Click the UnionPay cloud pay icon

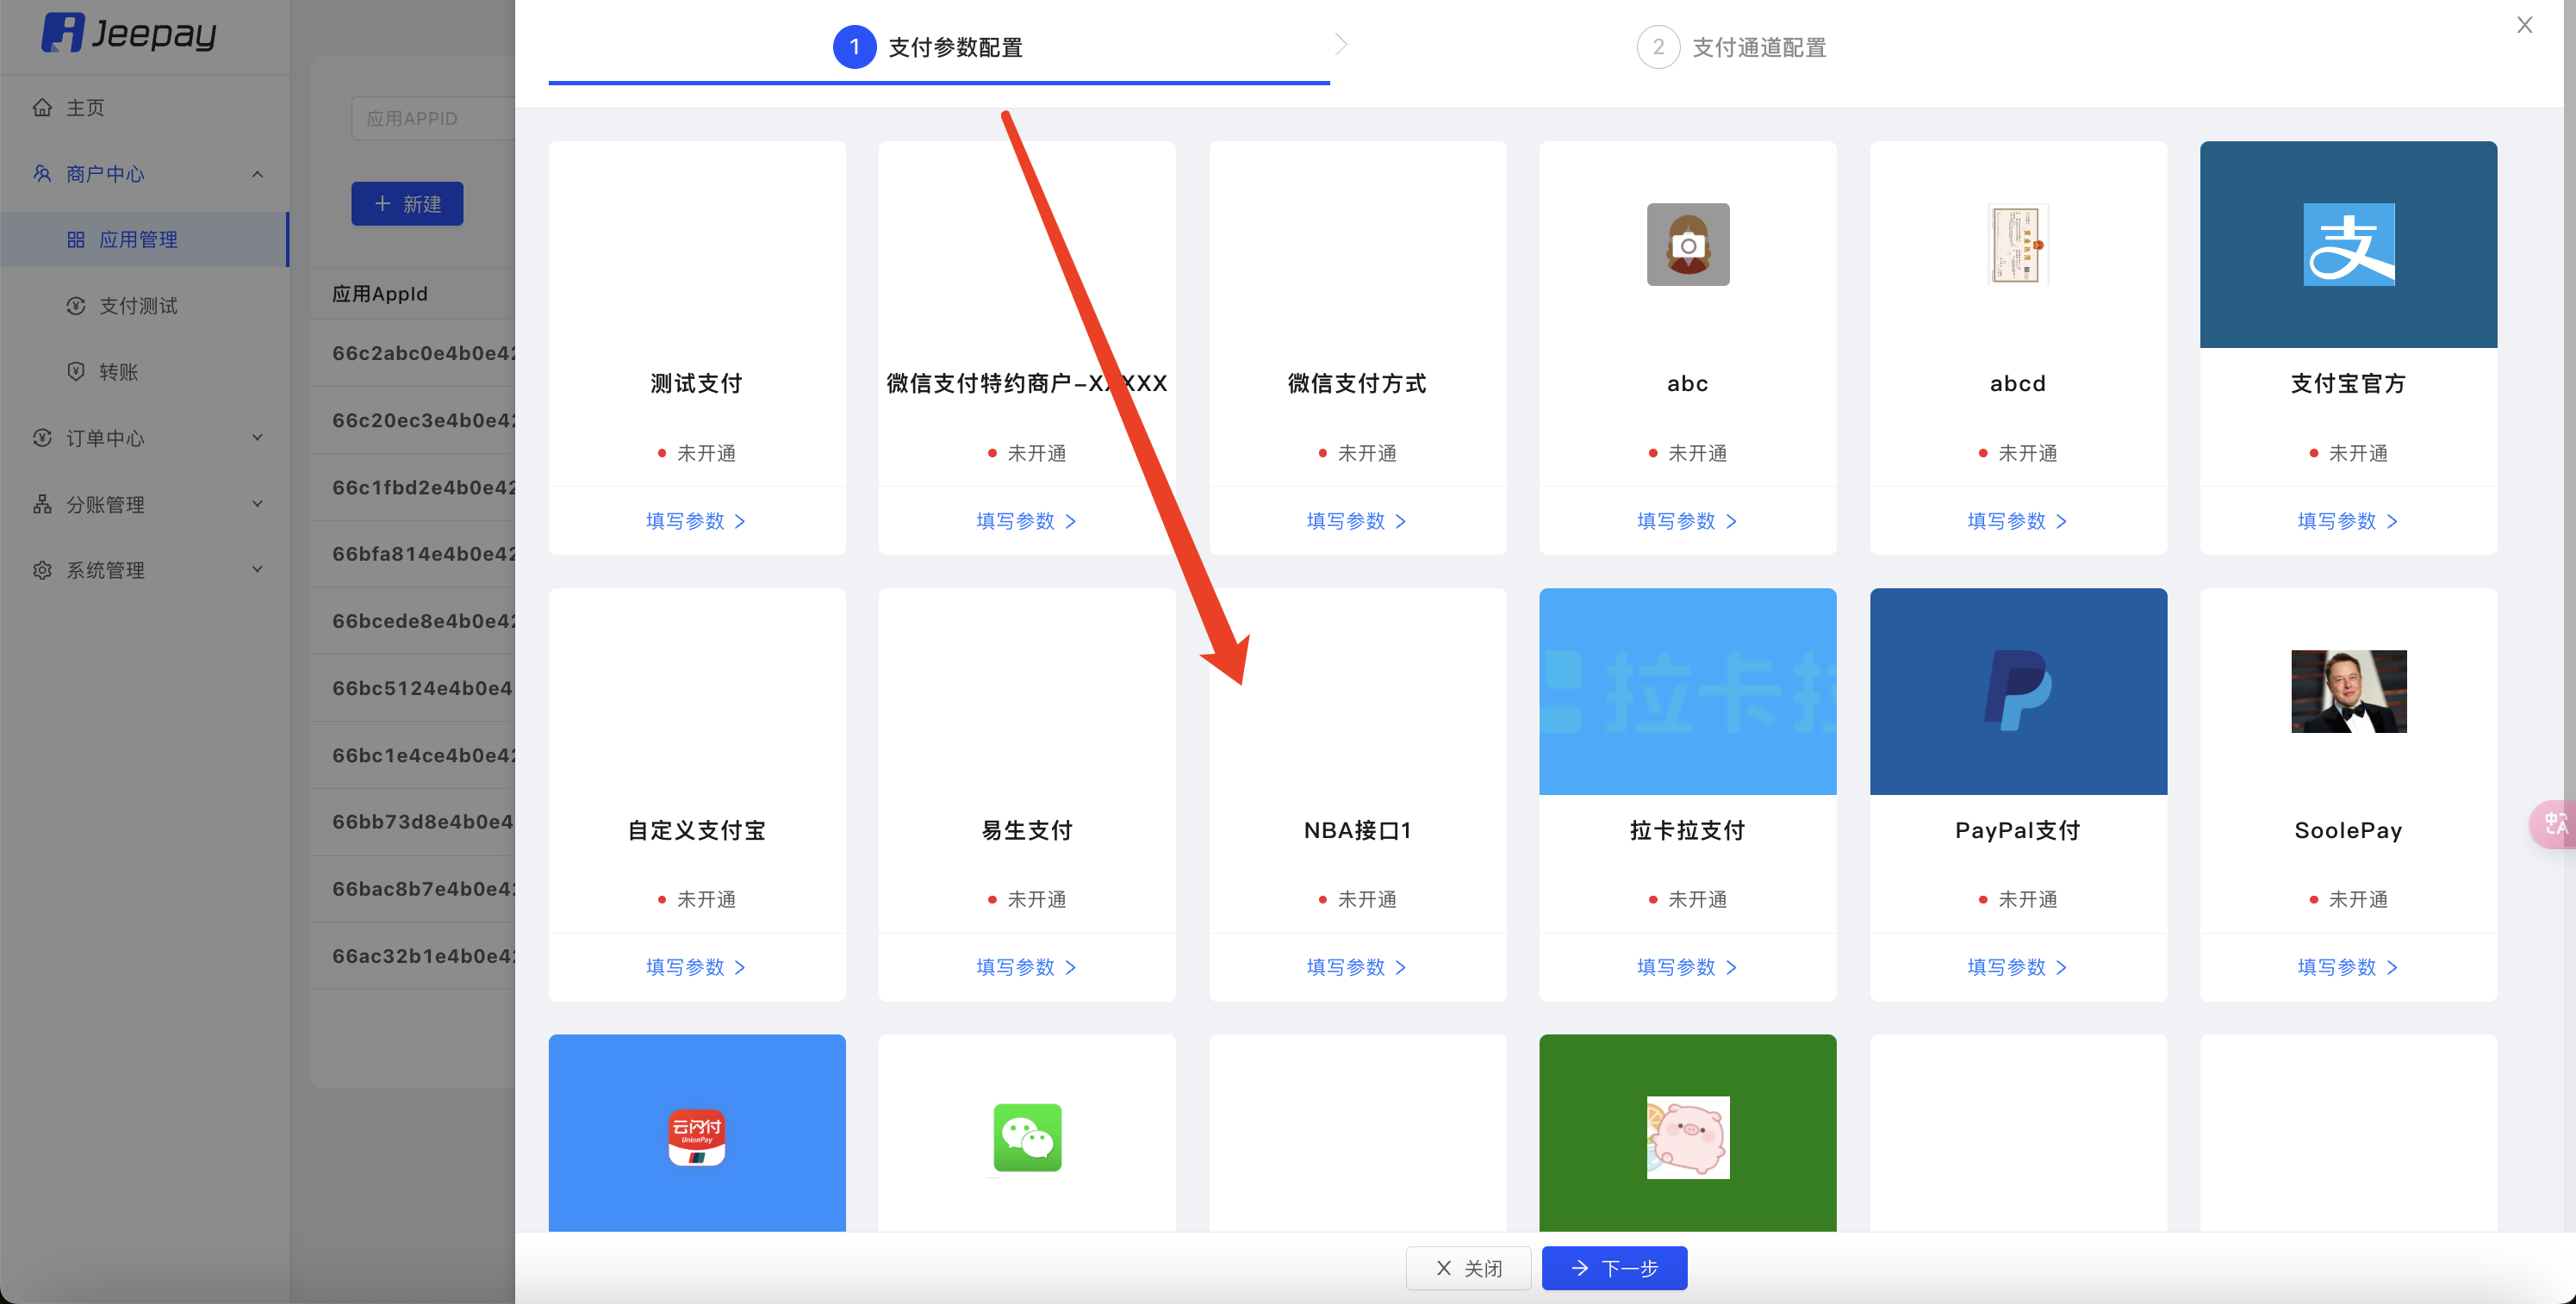click(696, 1138)
